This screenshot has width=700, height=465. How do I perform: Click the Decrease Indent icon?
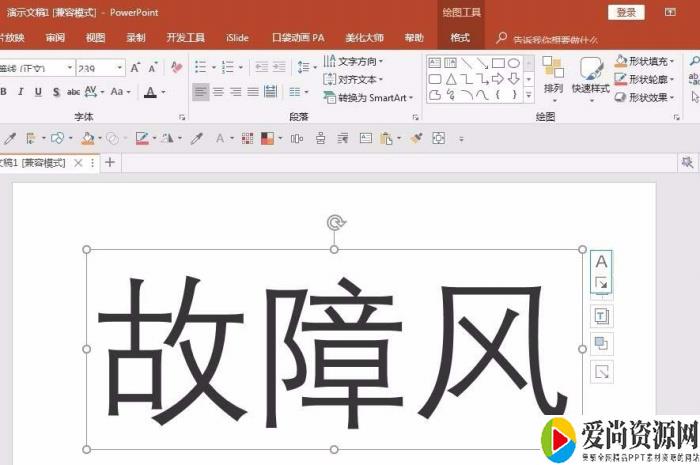click(262, 67)
